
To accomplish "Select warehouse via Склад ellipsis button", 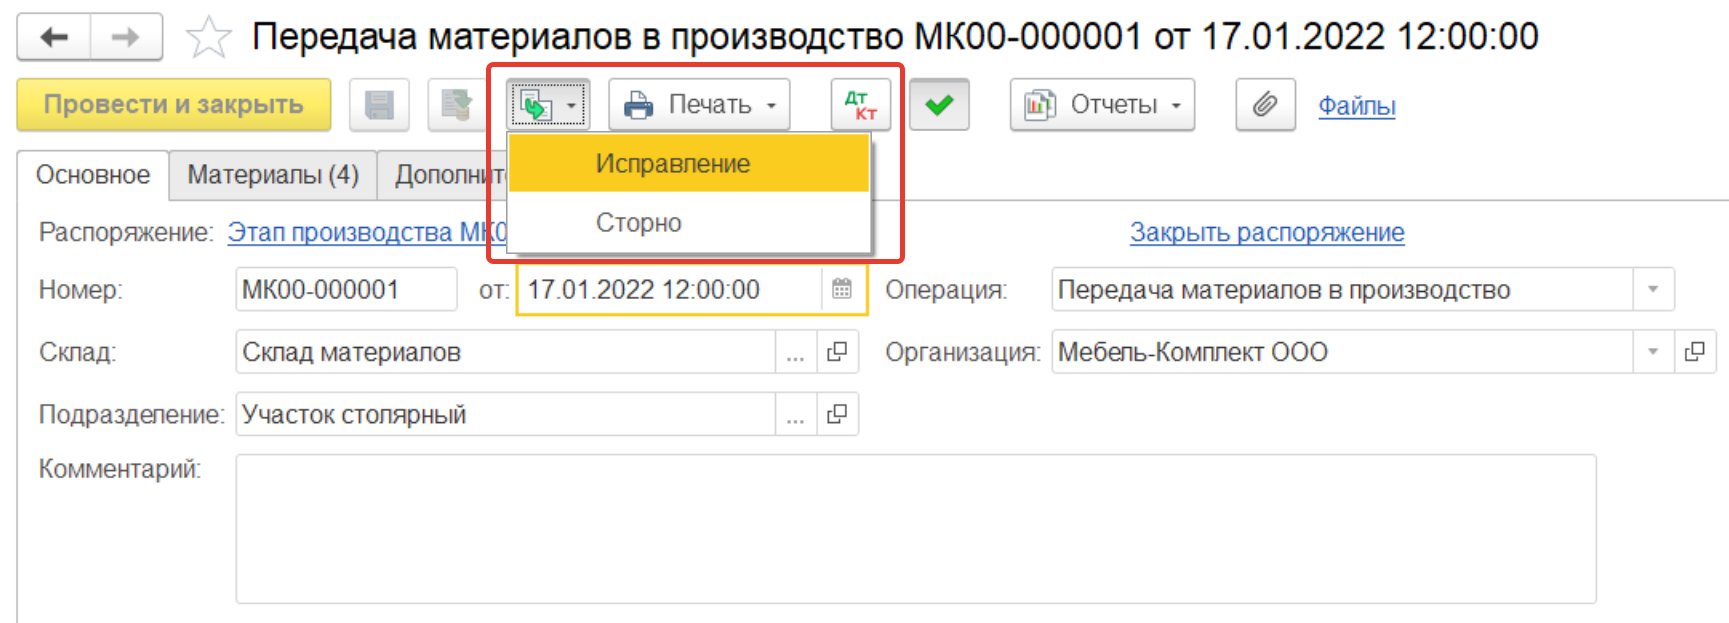I will click(795, 353).
